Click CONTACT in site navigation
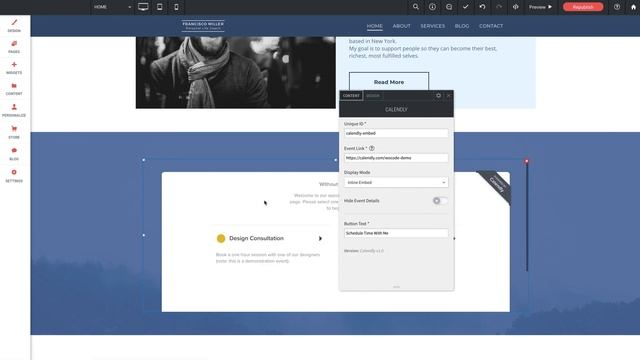The width and height of the screenshot is (640, 360). click(x=491, y=26)
